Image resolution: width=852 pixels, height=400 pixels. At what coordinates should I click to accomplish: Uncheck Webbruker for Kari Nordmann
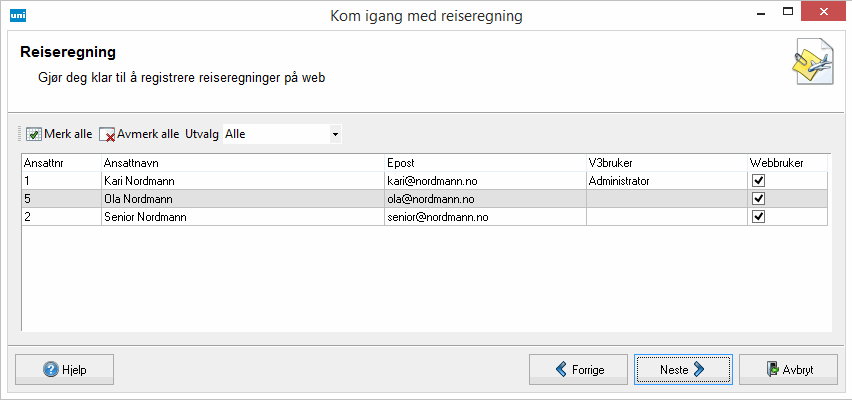point(758,181)
